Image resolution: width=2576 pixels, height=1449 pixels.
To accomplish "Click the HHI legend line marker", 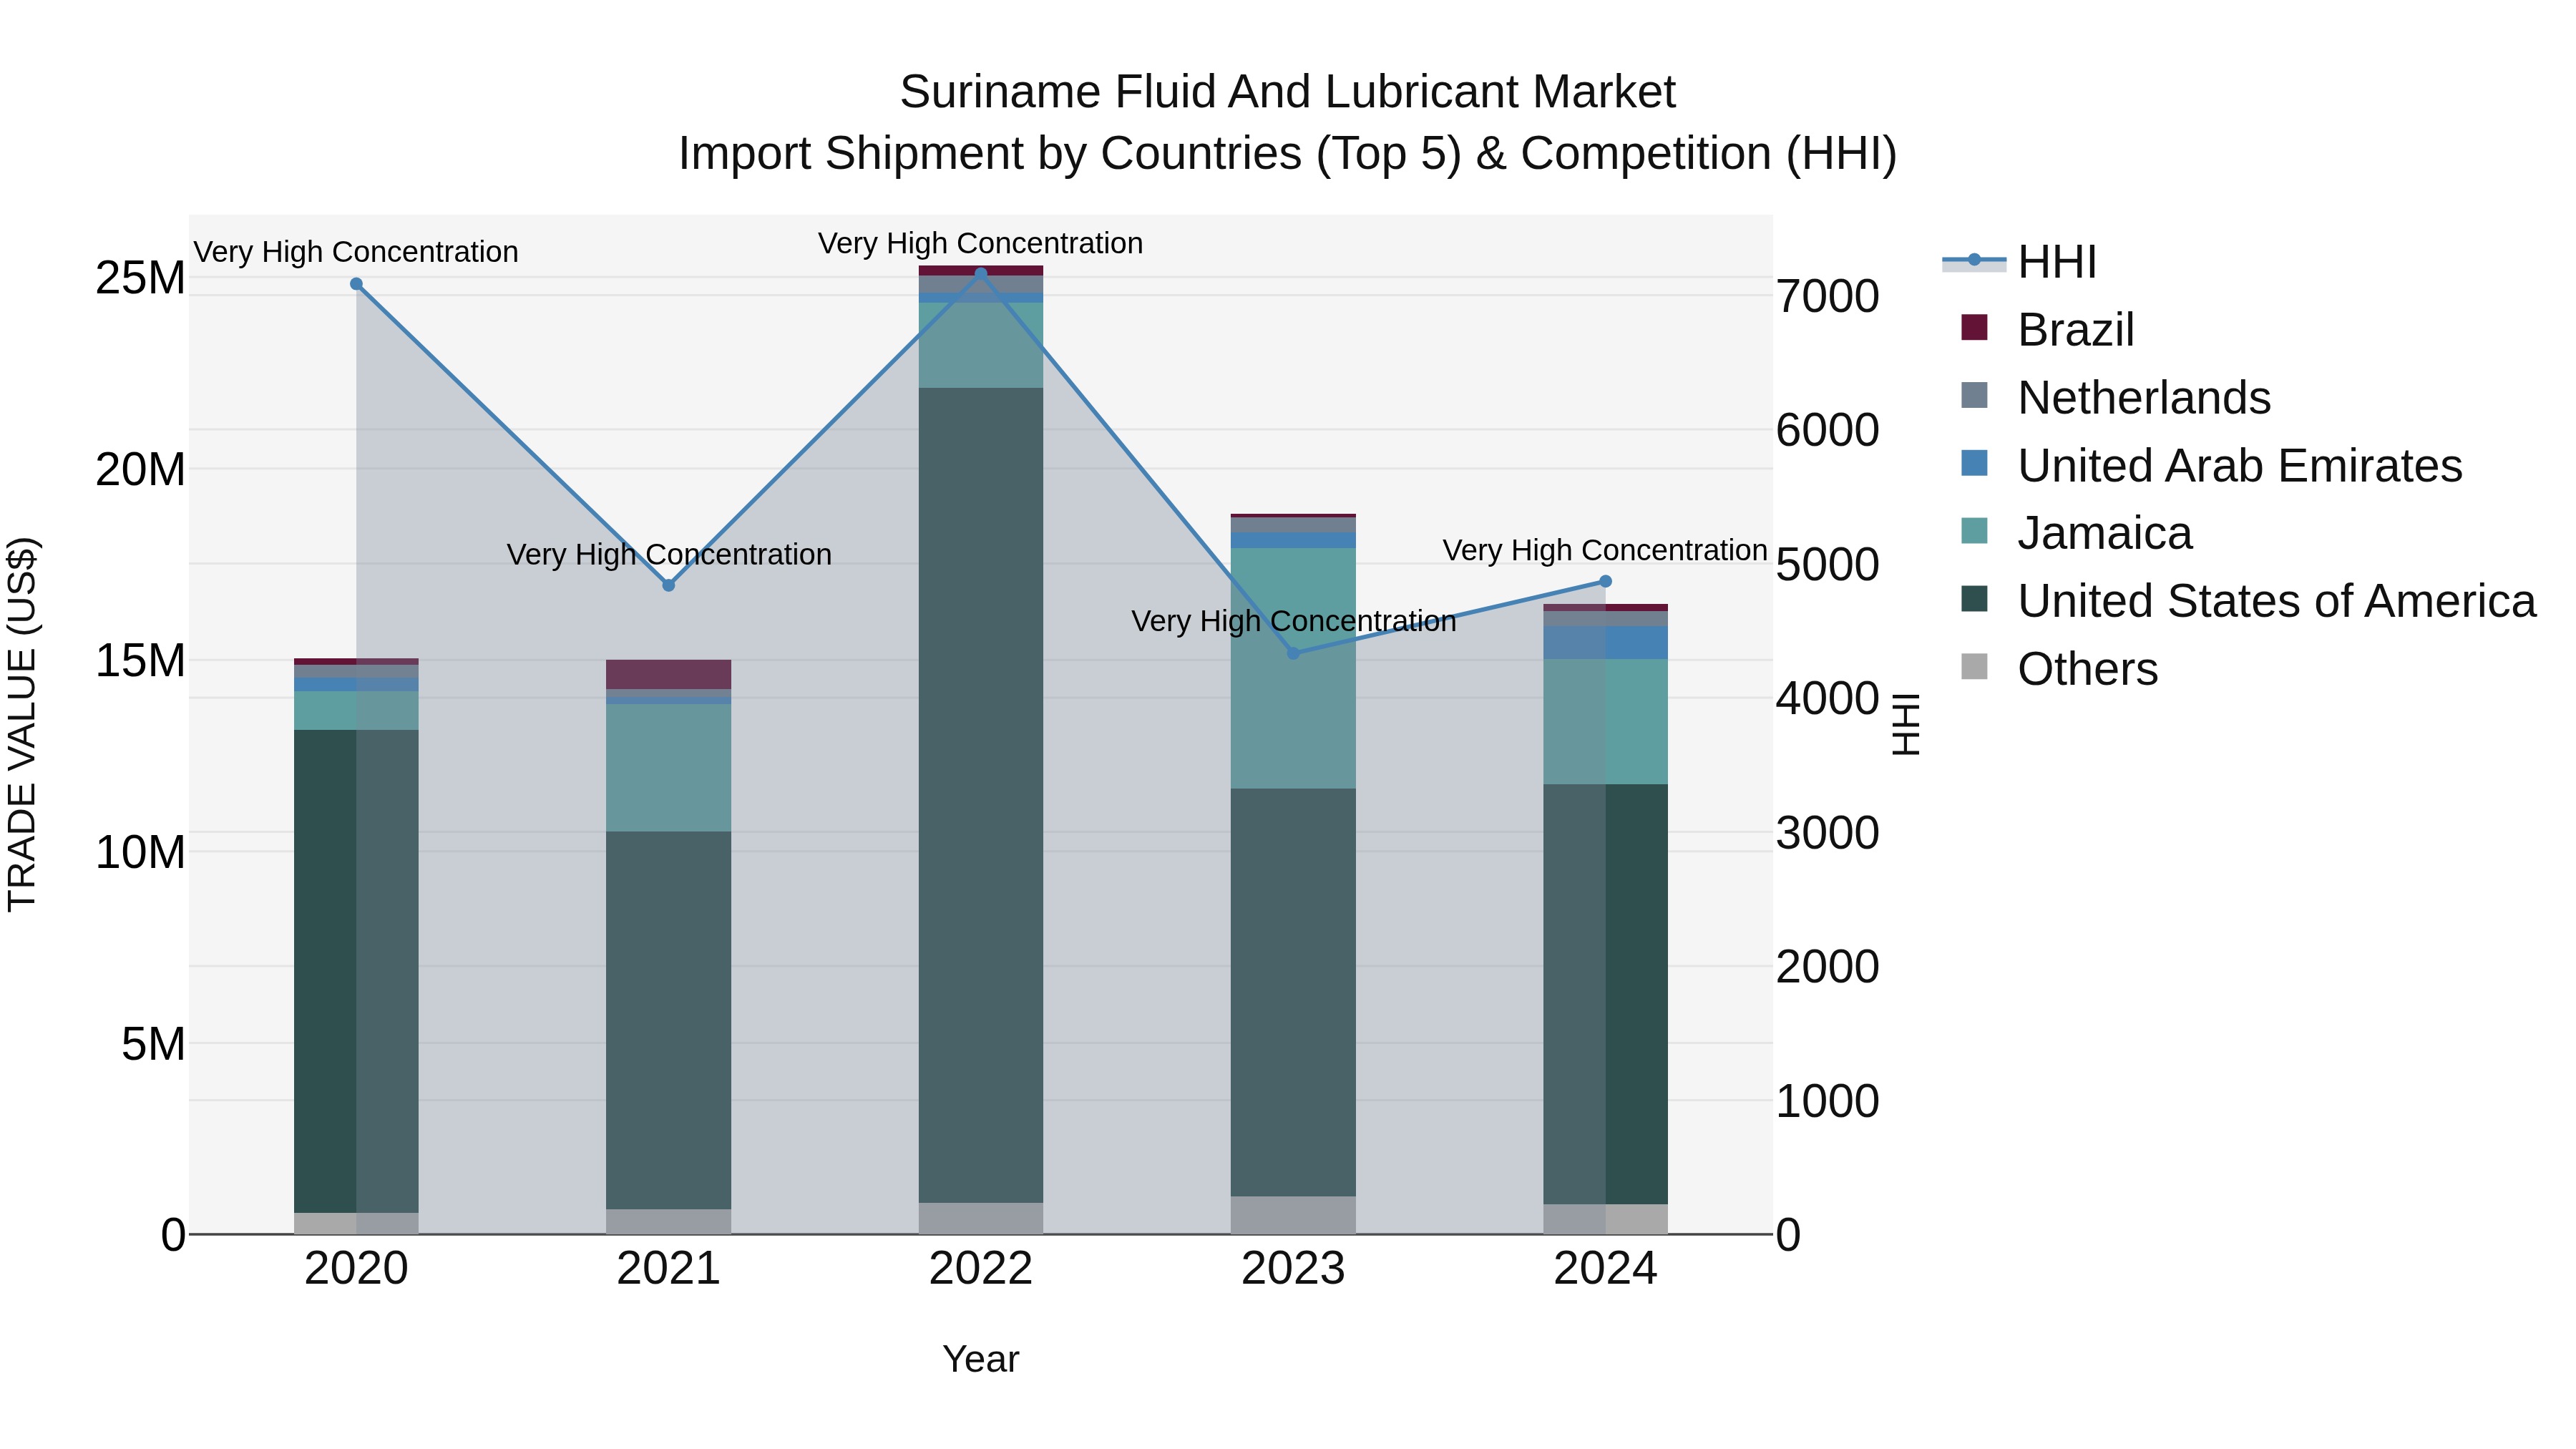I will (1974, 261).
